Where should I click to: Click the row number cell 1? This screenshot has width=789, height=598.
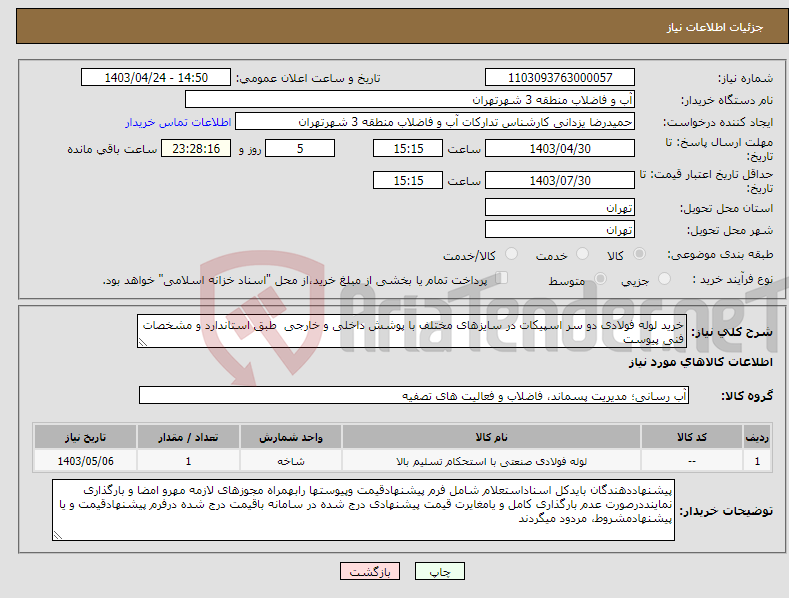coord(757,461)
